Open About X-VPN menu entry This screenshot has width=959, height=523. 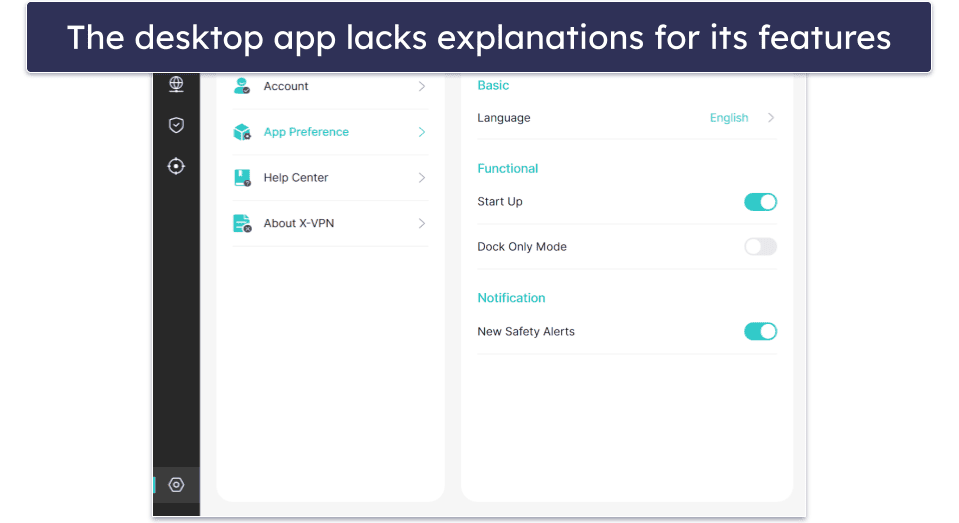point(330,223)
